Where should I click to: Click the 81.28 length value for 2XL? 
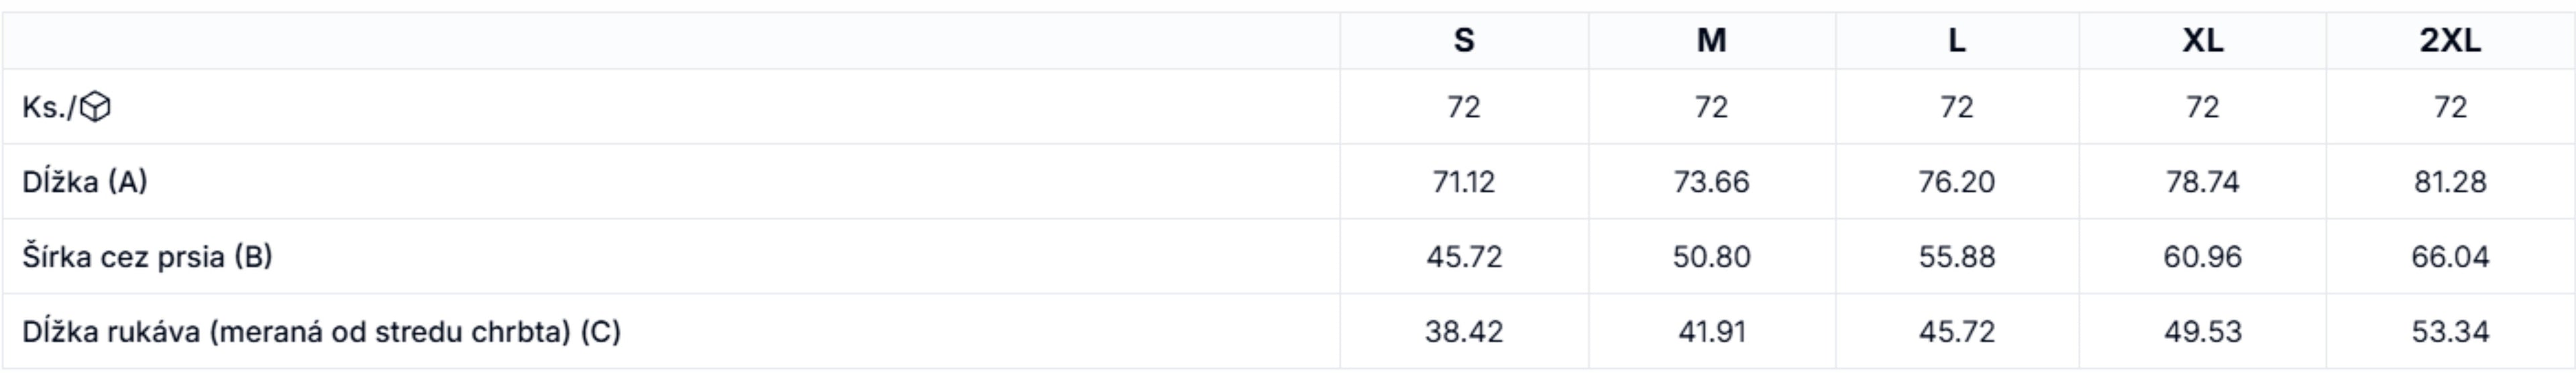pyautogui.click(x=2450, y=182)
